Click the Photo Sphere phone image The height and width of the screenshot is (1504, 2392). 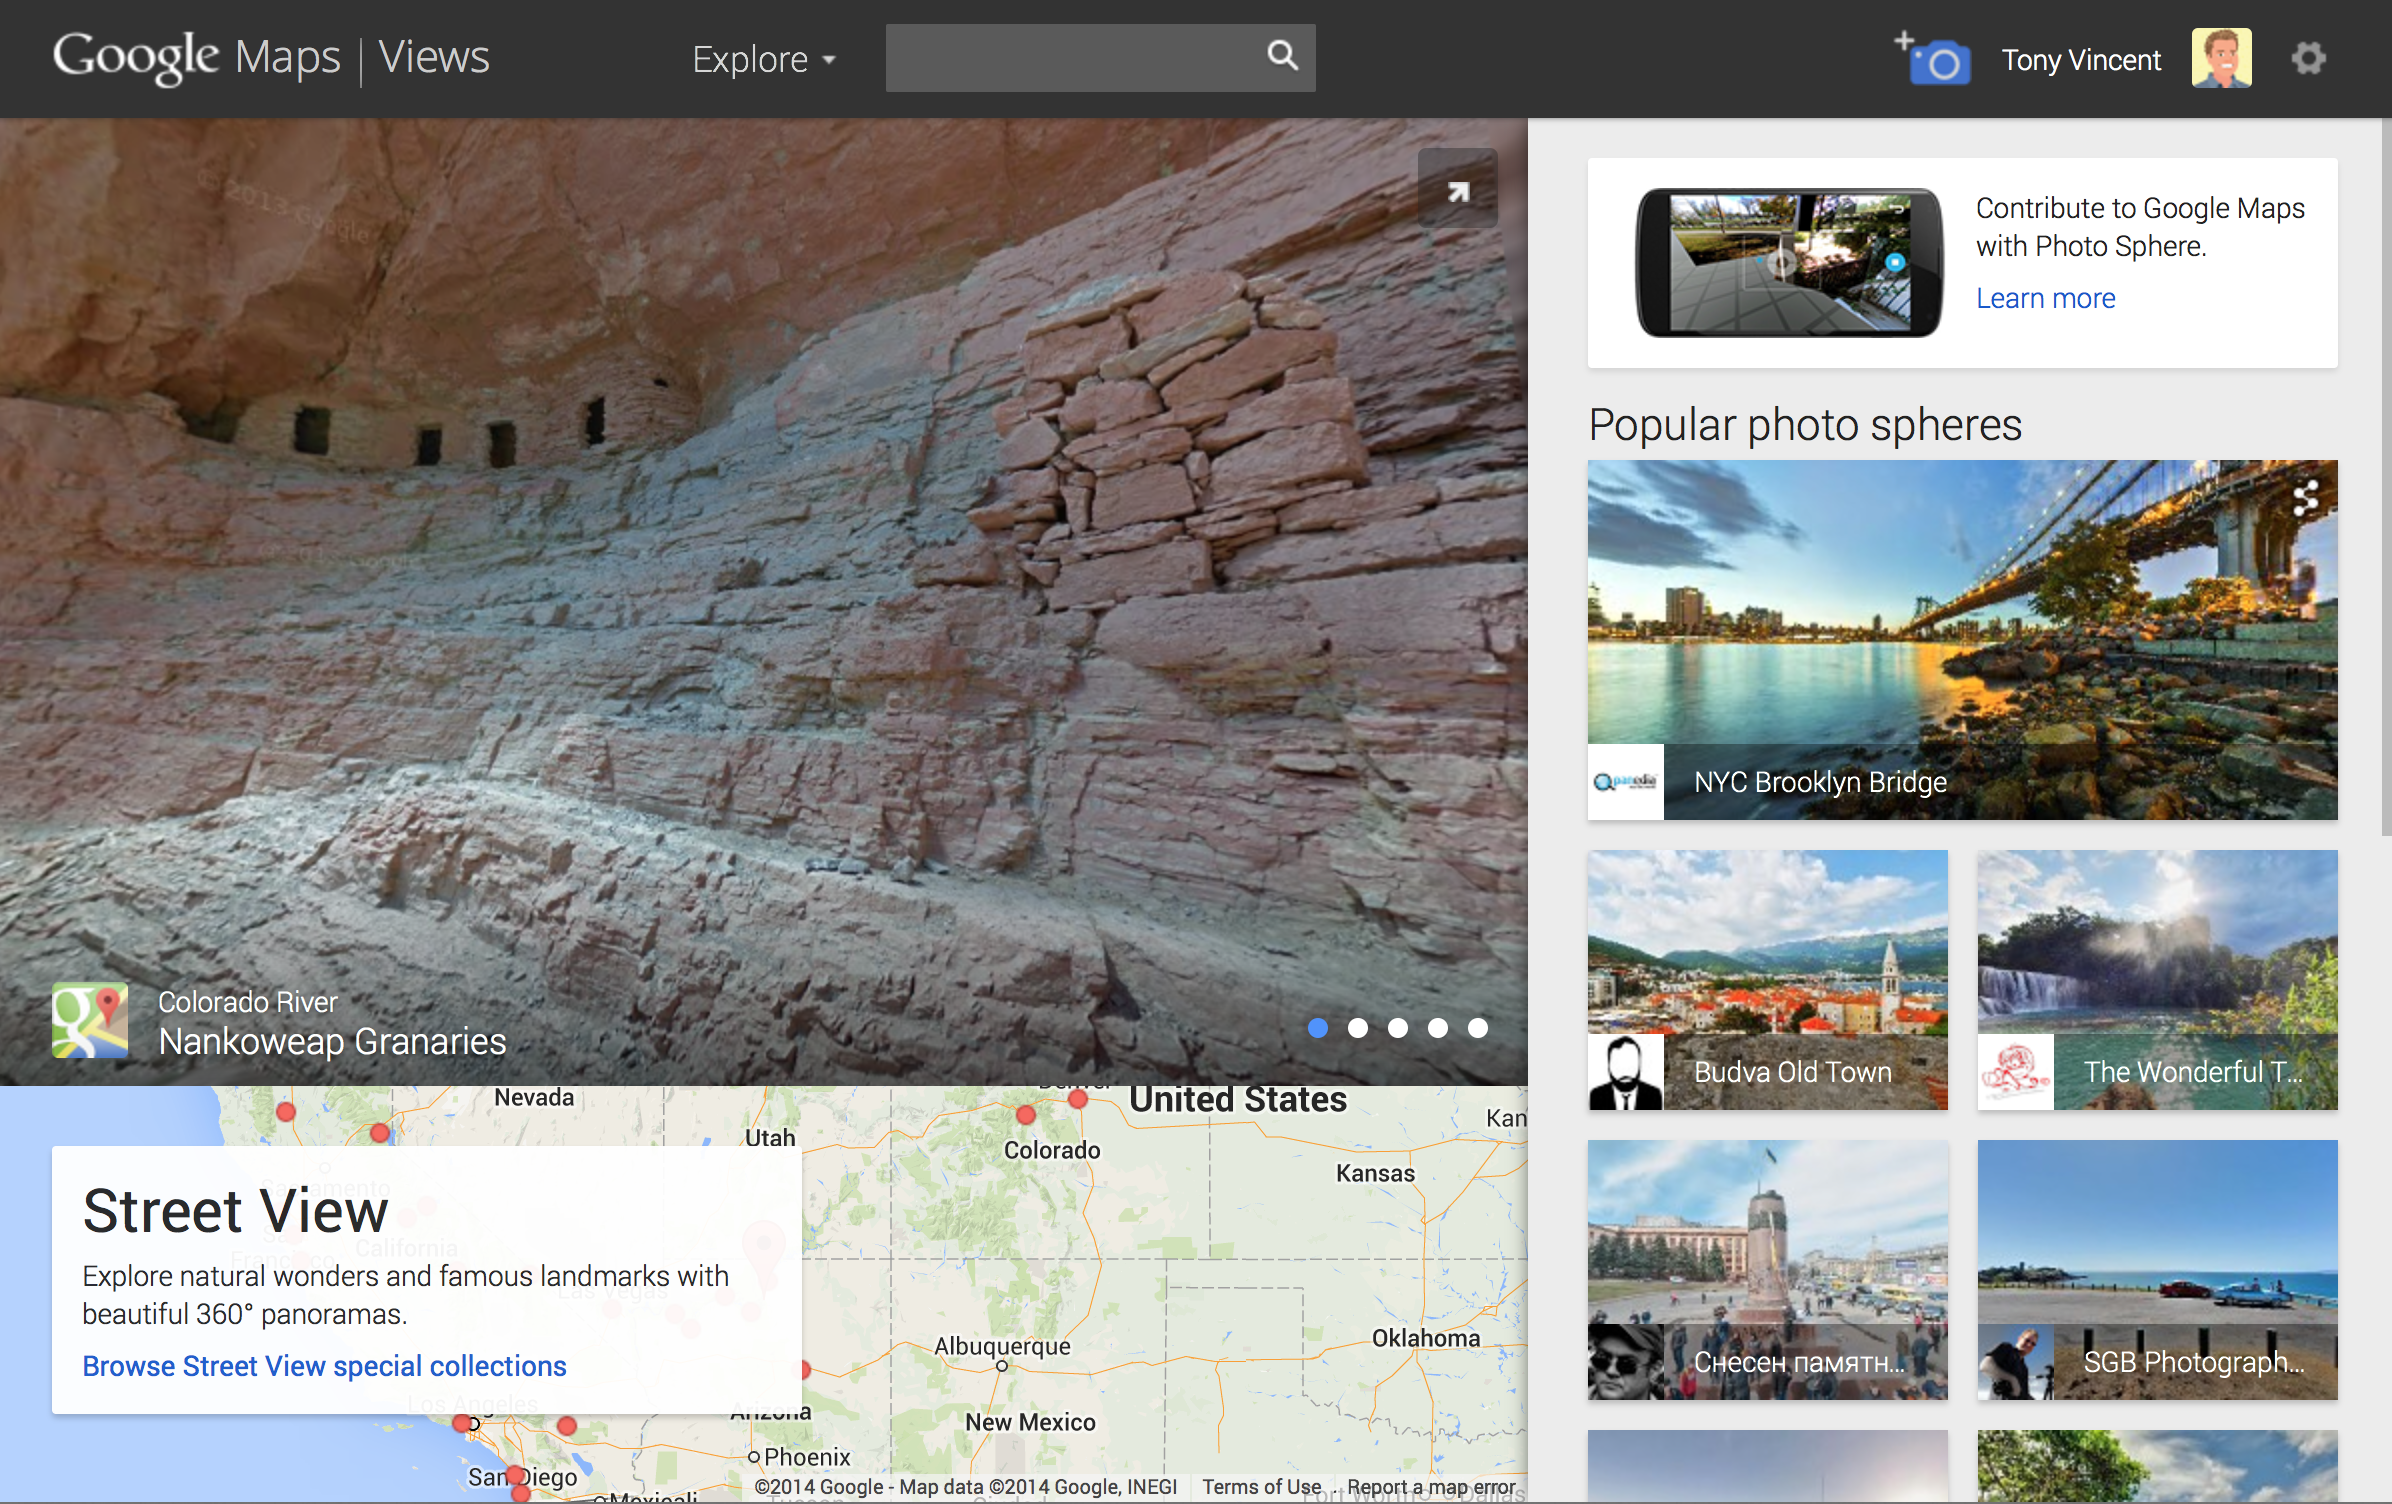coord(1789,263)
